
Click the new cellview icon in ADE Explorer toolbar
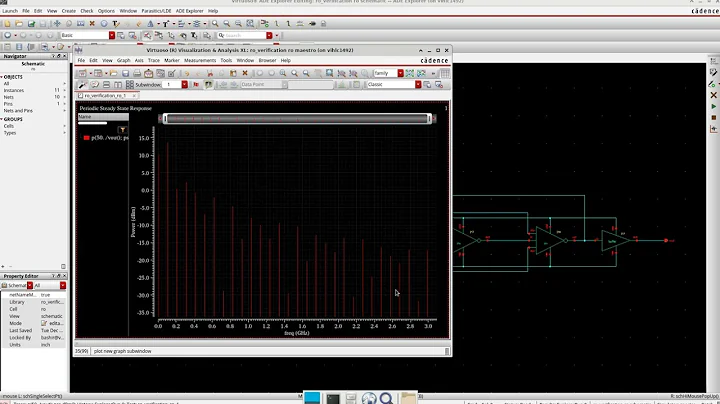7,23
